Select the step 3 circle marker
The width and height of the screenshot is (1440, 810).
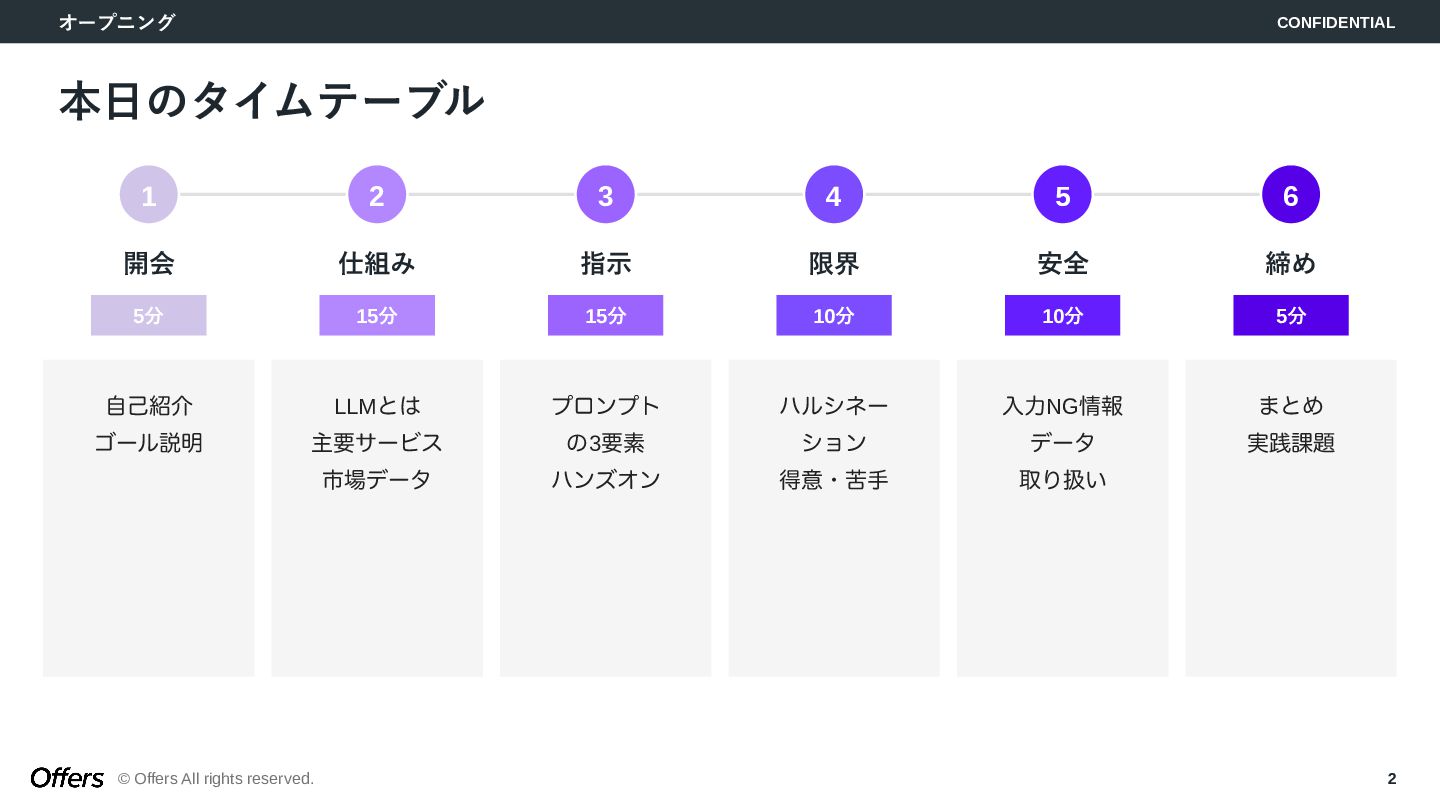point(605,195)
